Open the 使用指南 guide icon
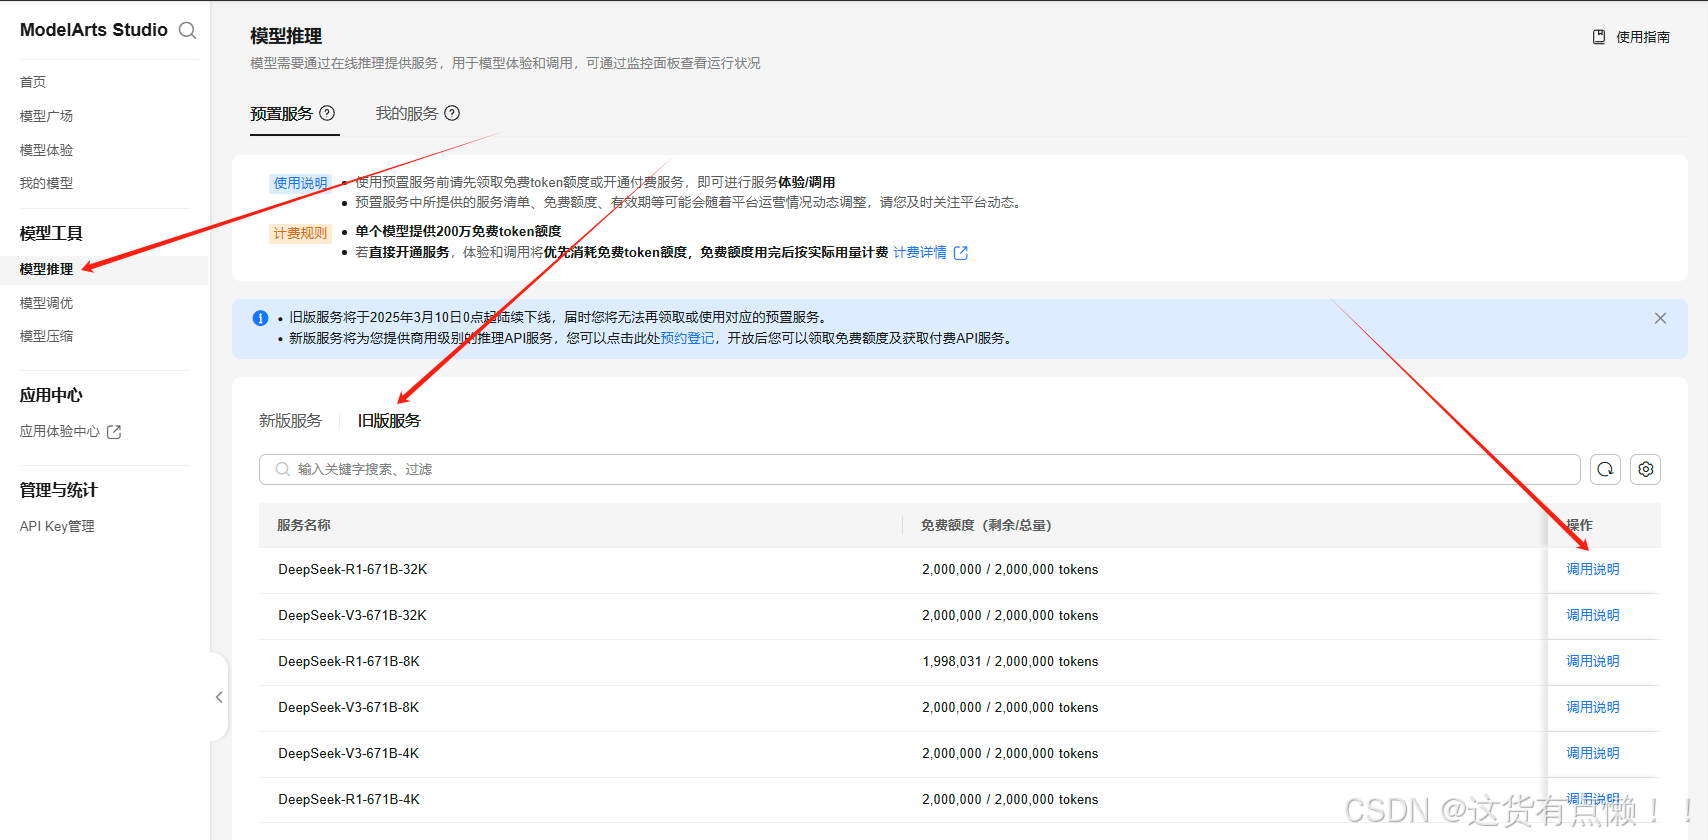The height and width of the screenshot is (840, 1708). [x=1599, y=37]
